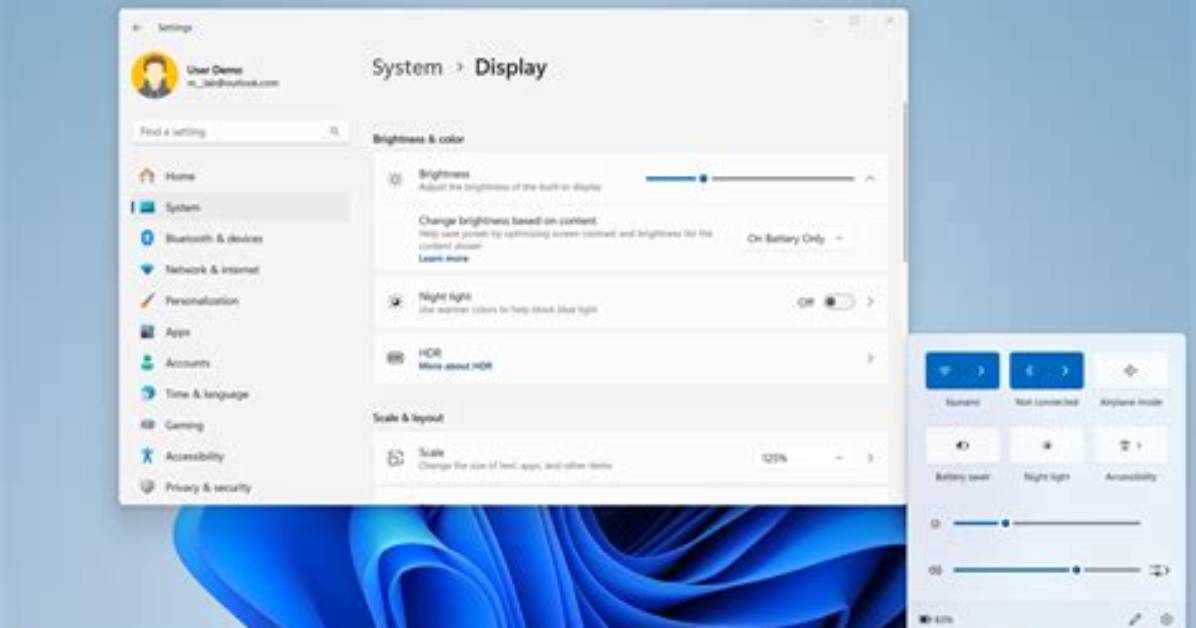Image resolution: width=1196 pixels, height=628 pixels.
Task: Toggle the Night light quick settings tile
Action: pos(1046,446)
